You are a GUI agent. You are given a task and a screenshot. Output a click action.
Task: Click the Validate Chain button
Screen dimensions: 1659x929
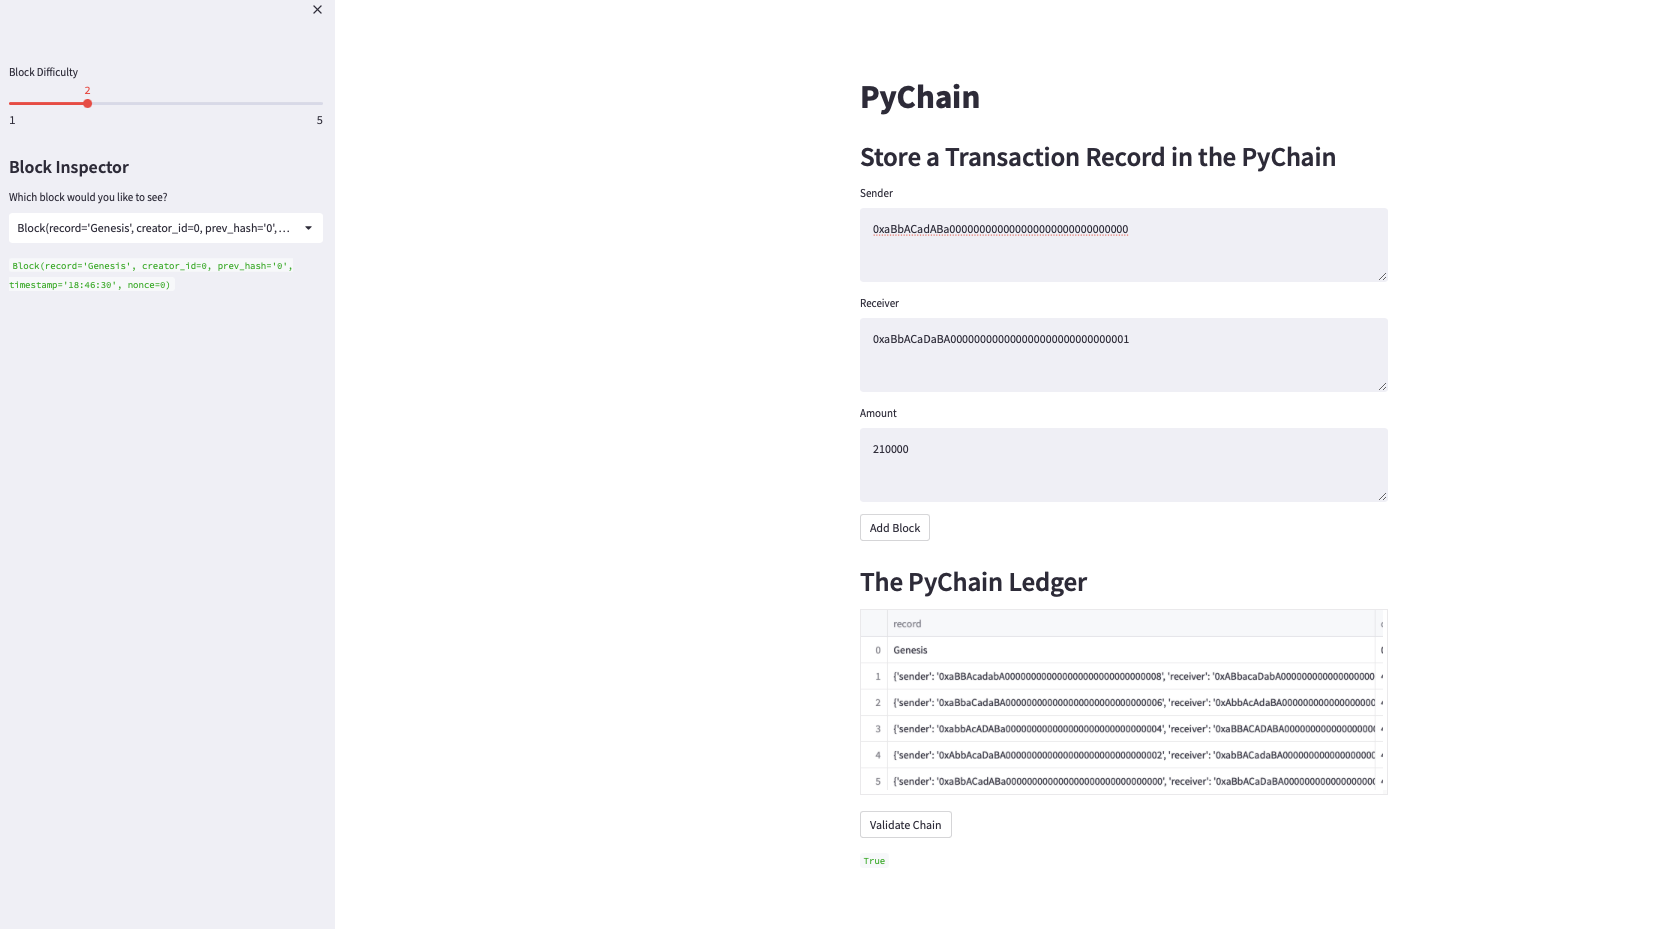(x=905, y=824)
